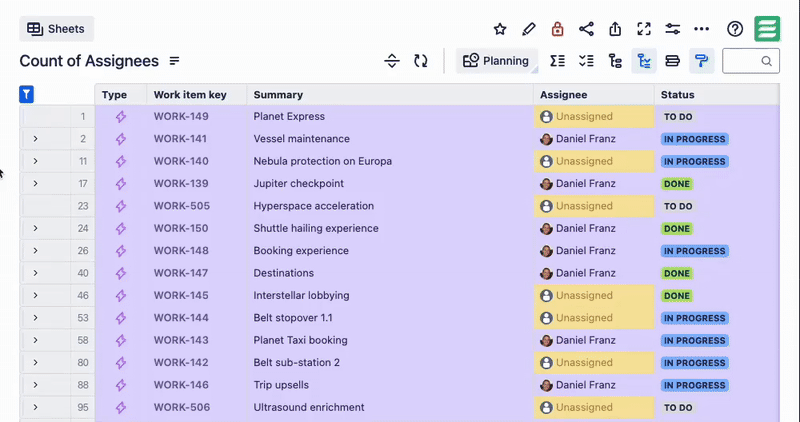Expand row 17 Jupiter checkpoint
The height and width of the screenshot is (422, 800).
pos(35,183)
